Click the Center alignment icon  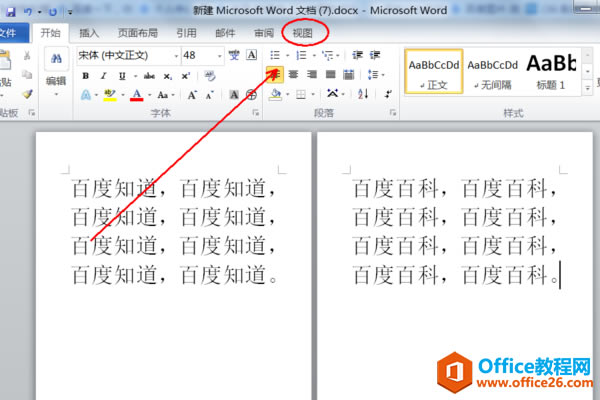(x=293, y=75)
